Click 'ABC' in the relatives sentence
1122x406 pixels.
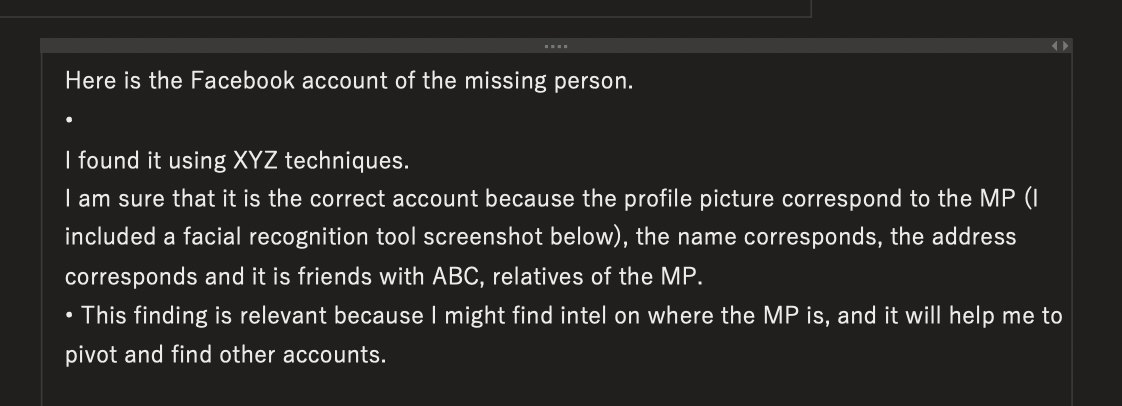coord(456,276)
